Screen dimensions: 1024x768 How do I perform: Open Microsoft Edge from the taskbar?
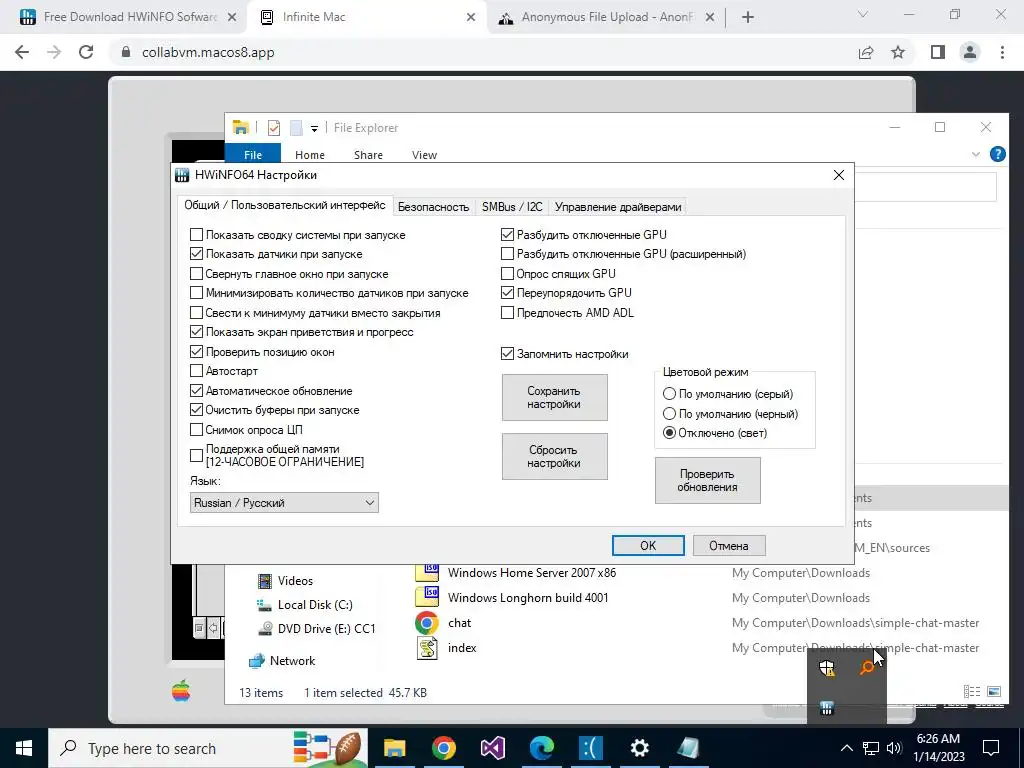(x=542, y=748)
